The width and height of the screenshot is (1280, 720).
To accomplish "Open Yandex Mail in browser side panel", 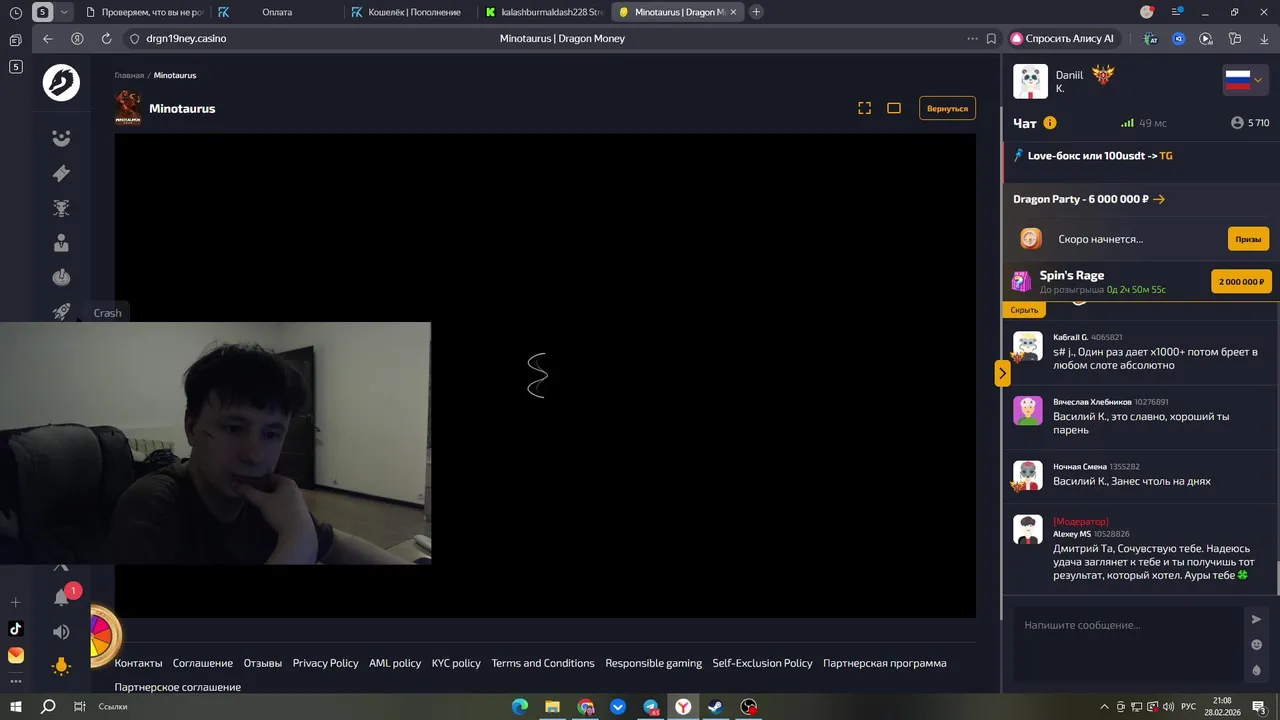I will point(15,656).
